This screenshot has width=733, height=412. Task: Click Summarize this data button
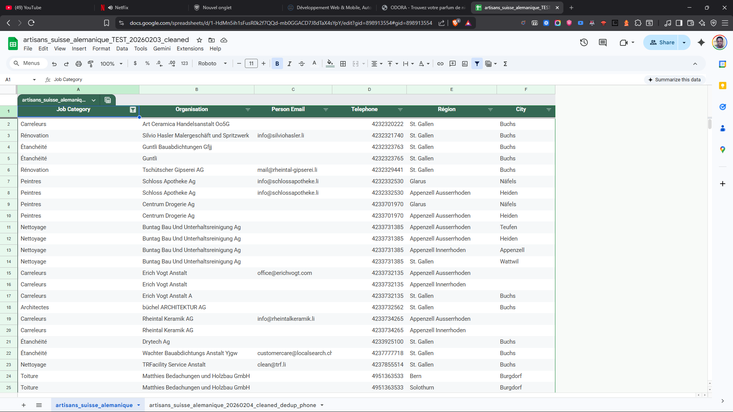point(675,79)
